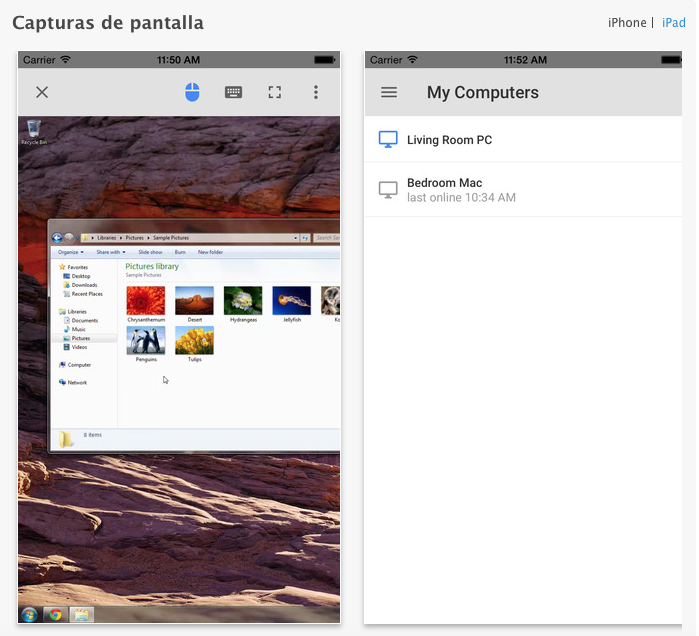Viewport: 699px width, 636px height.
Task: Open the hamburger menu beside My Computers
Action: click(389, 92)
